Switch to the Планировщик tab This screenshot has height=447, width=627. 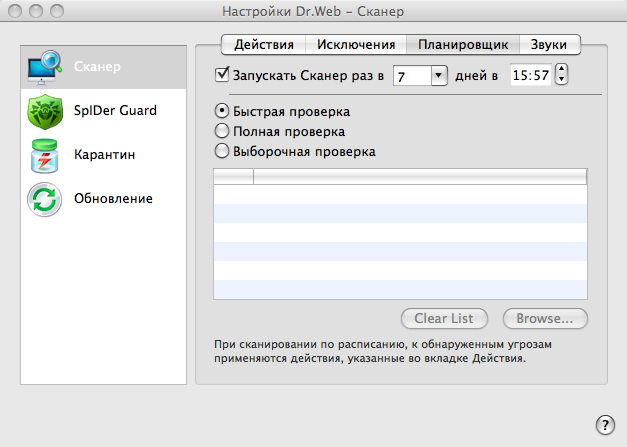tap(463, 44)
